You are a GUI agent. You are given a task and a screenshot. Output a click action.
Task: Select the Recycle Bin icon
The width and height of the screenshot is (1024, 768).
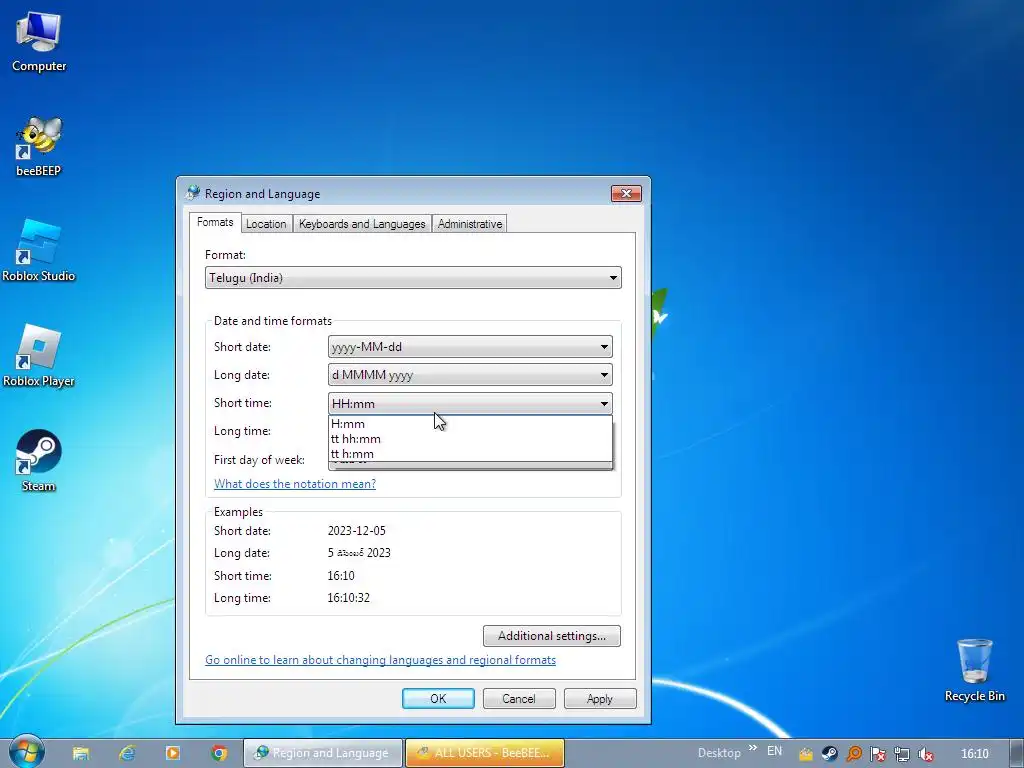coord(974,670)
